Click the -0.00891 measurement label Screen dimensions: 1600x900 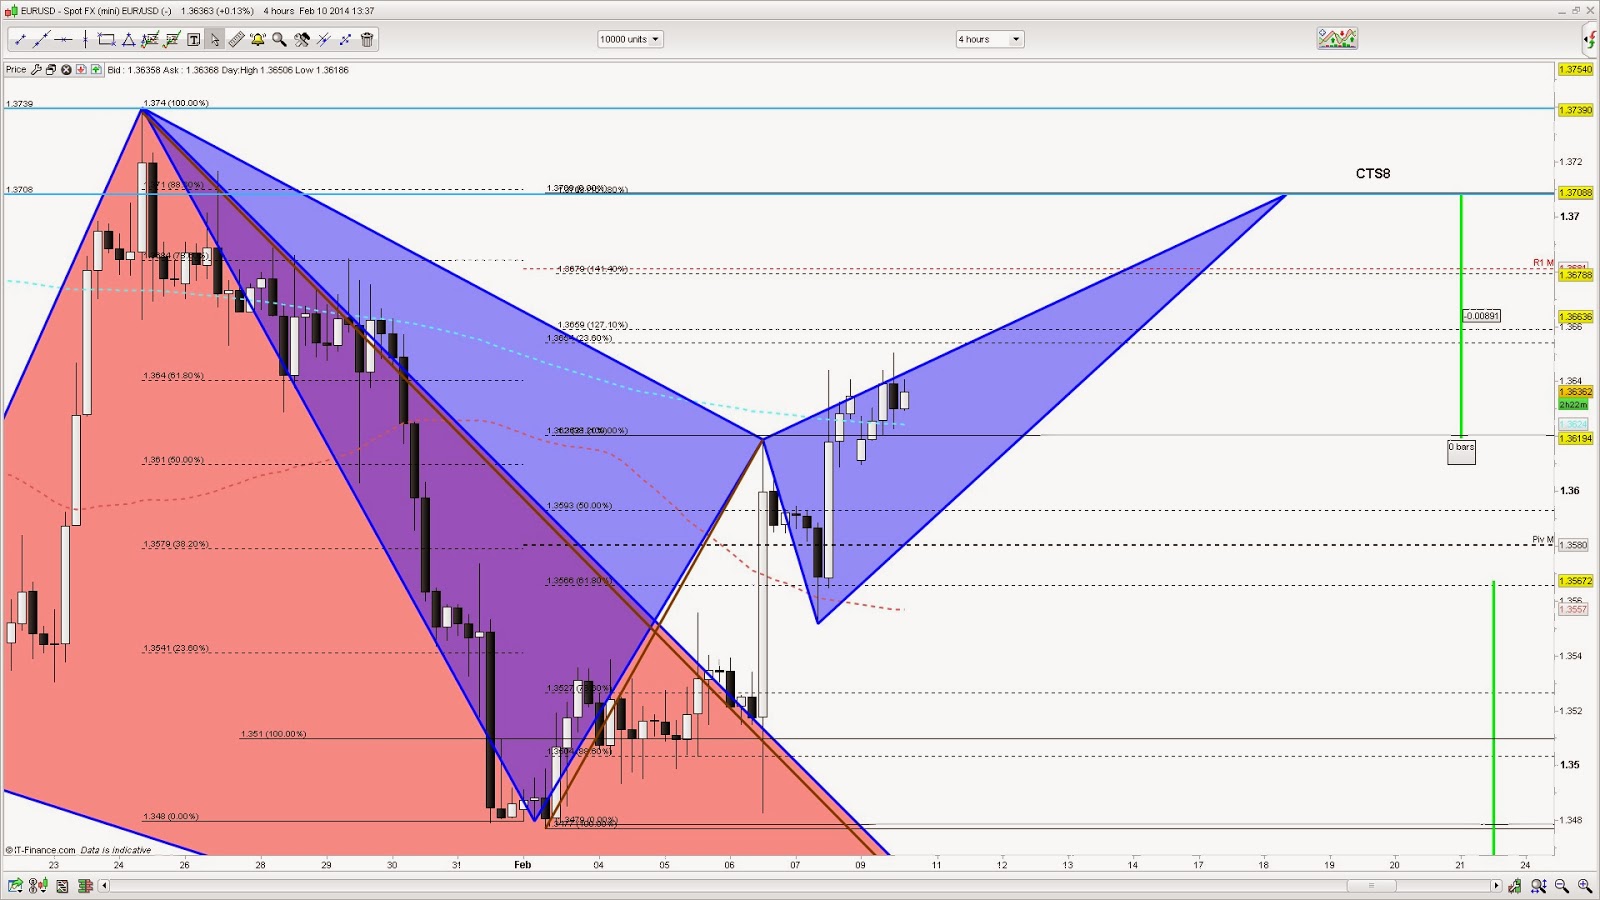[1481, 316]
